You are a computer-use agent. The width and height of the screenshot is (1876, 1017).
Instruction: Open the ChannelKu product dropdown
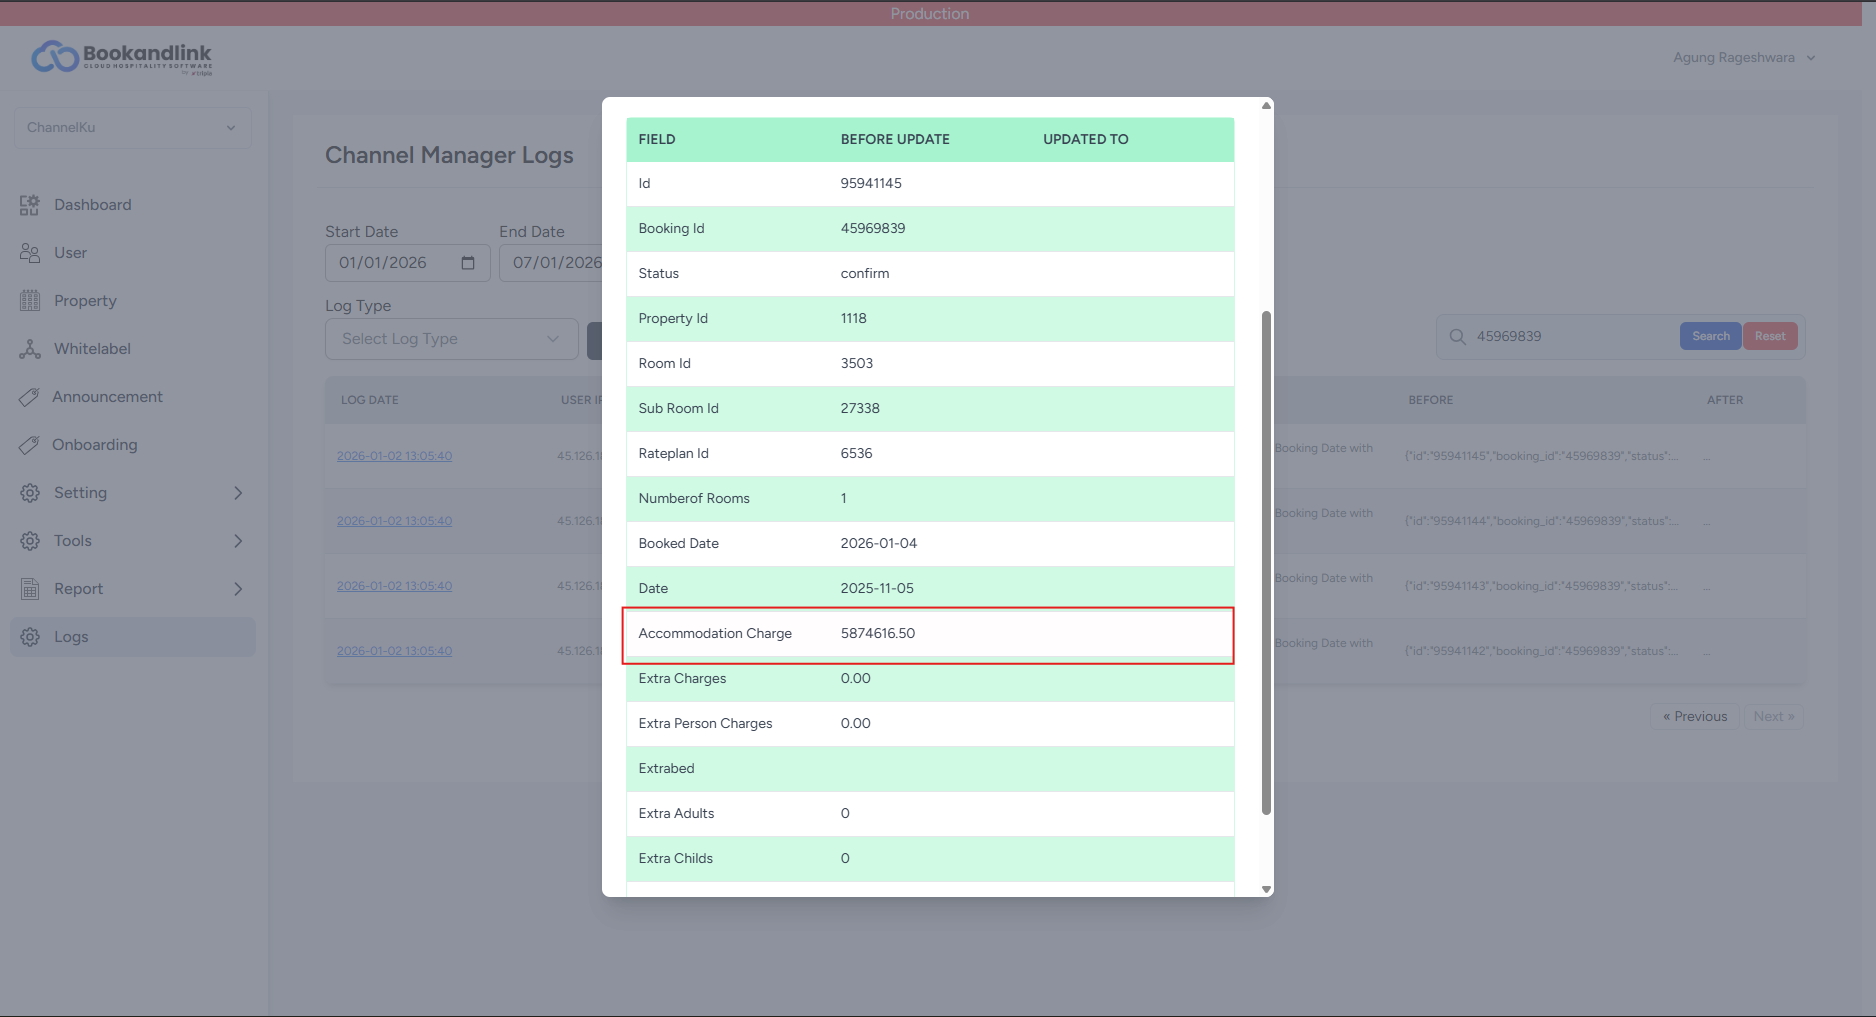click(132, 128)
